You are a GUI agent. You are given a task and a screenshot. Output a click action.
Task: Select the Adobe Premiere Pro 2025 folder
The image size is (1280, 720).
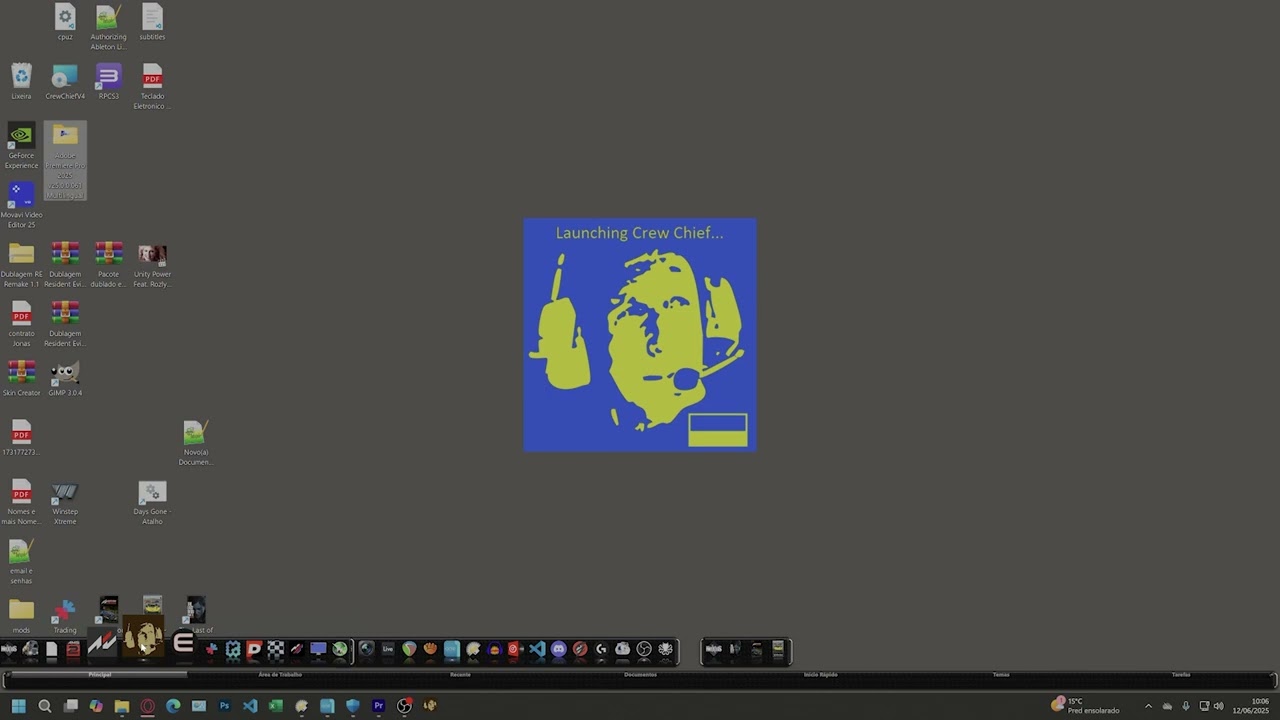click(65, 161)
